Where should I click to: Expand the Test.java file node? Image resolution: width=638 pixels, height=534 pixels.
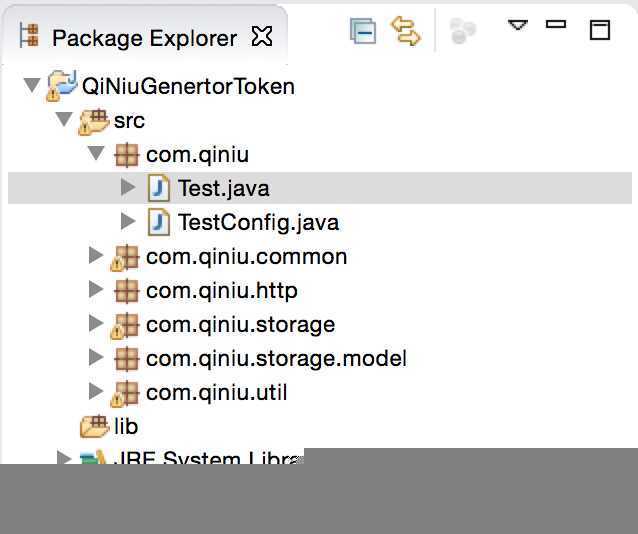pos(128,187)
